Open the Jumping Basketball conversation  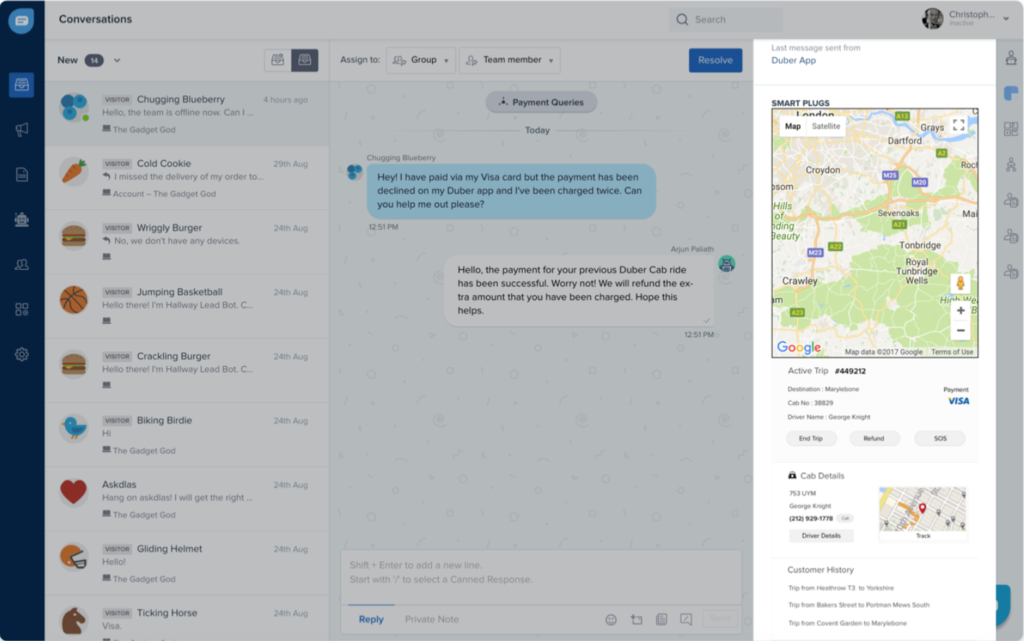click(x=187, y=306)
